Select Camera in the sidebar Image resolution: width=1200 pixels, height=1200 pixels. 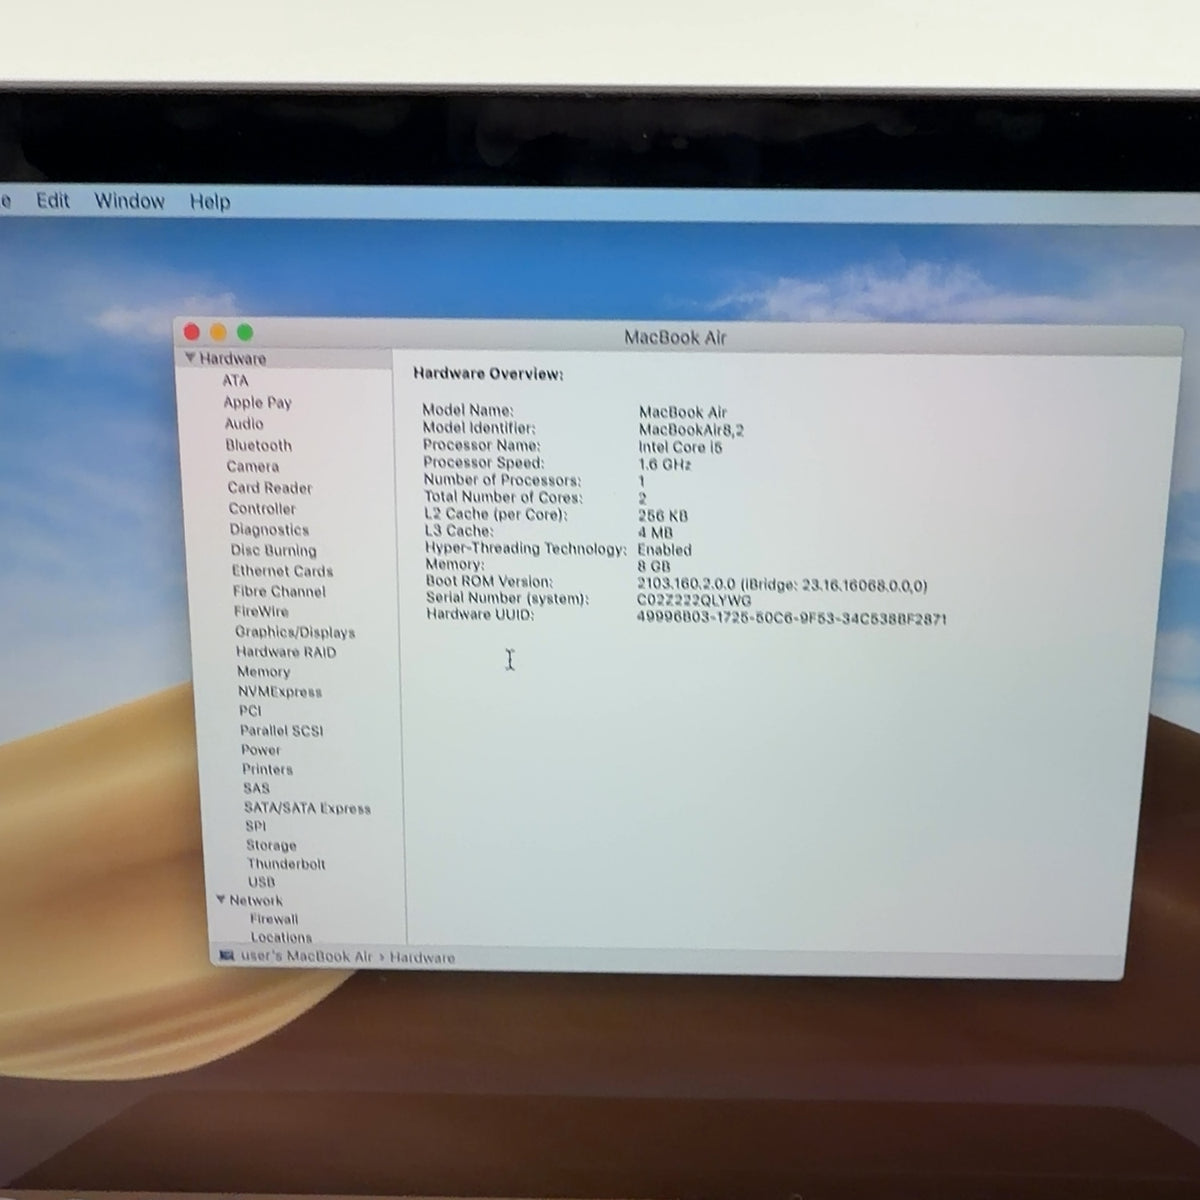point(253,466)
